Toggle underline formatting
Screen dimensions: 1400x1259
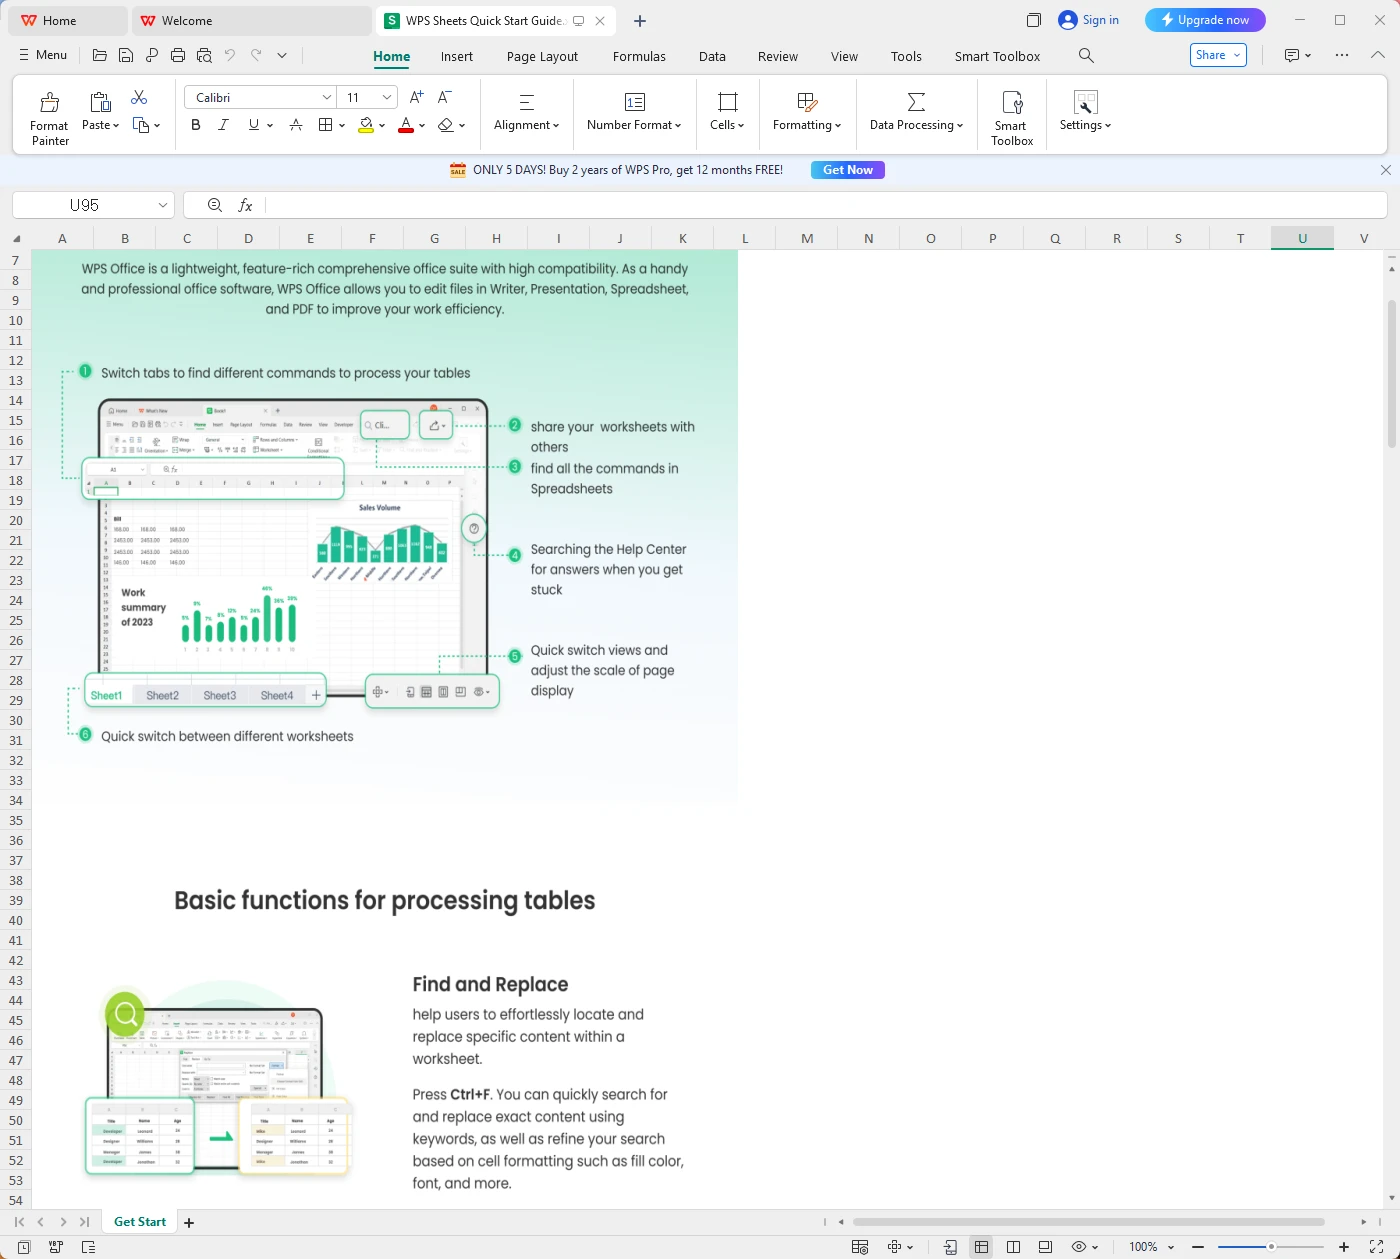[x=254, y=125]
